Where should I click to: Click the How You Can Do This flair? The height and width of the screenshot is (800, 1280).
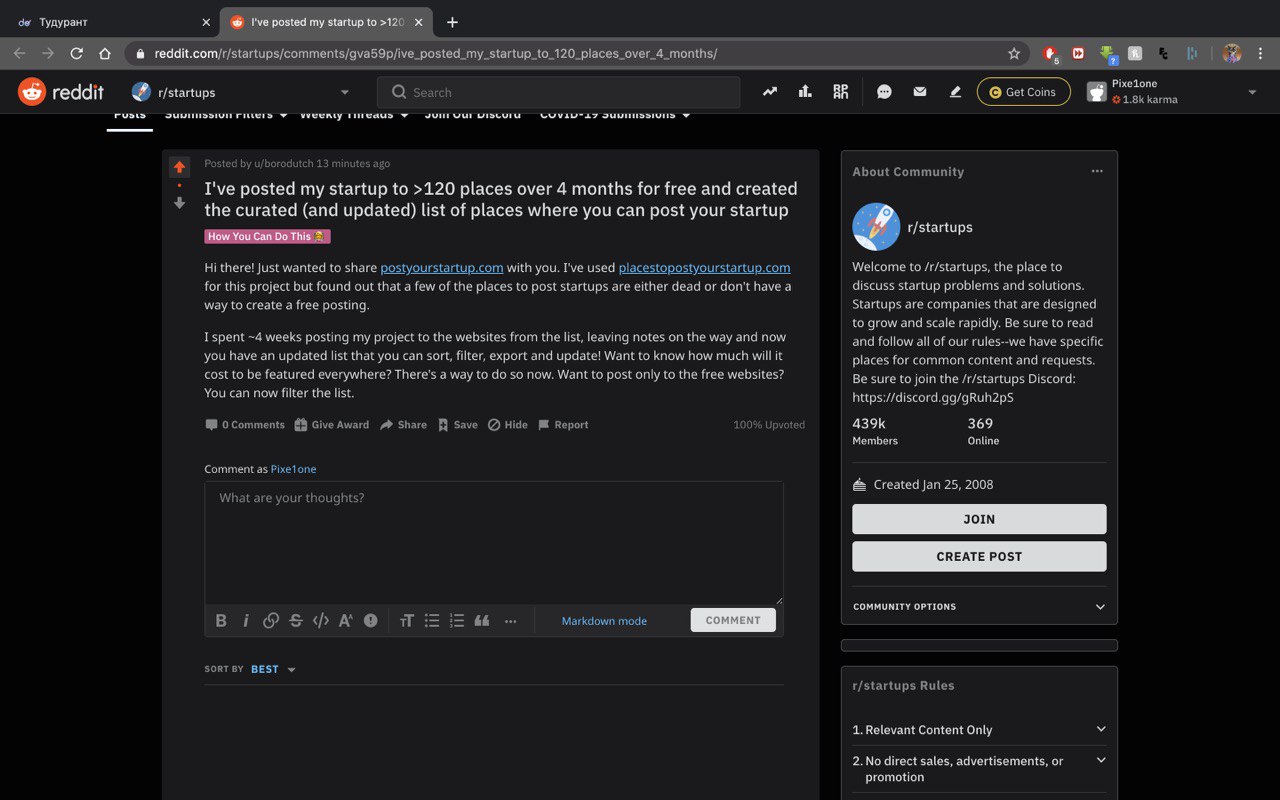267,237
